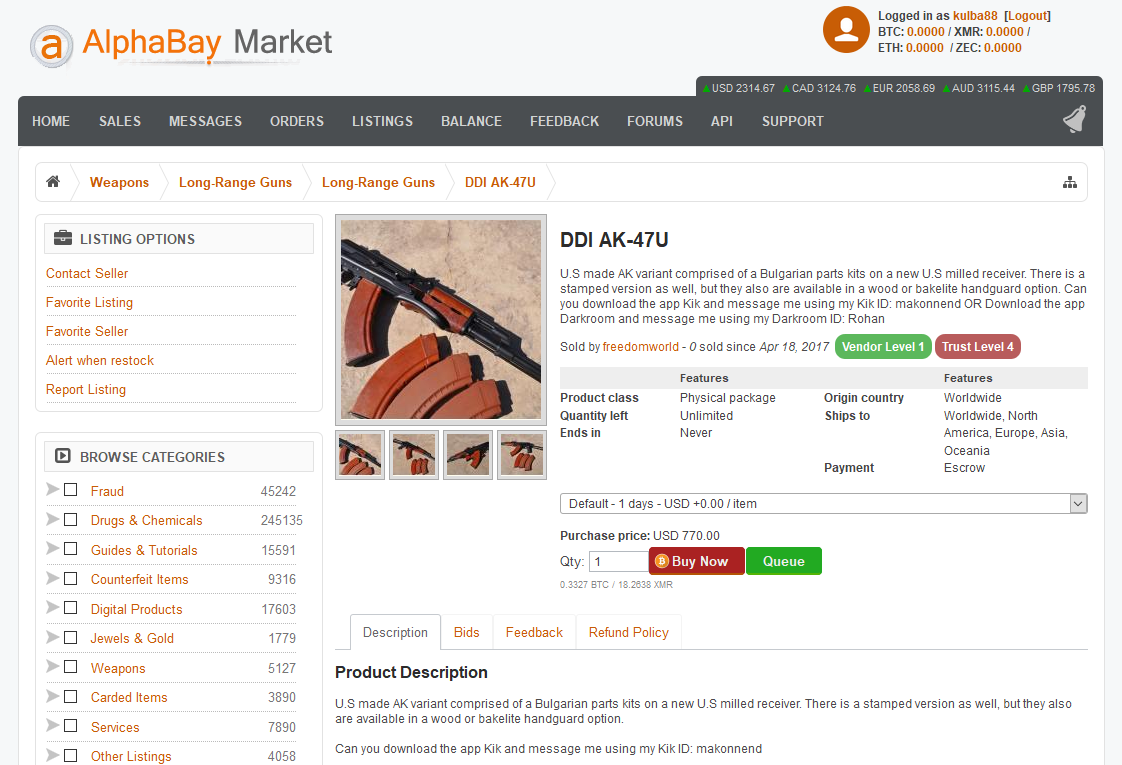The width and height of the screenshot is (1122, 765).
Task: Switch to the Feedback tab
Action: pos(534,632)
